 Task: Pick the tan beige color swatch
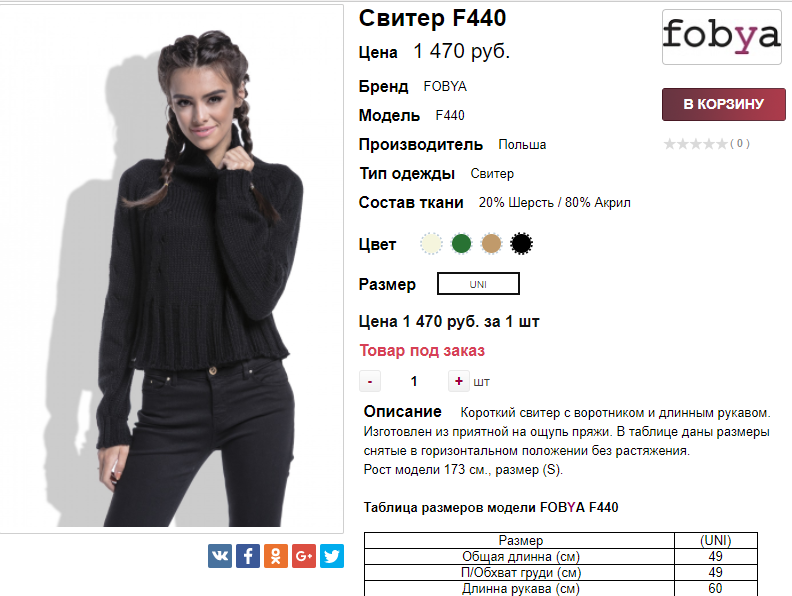[491, 243]
